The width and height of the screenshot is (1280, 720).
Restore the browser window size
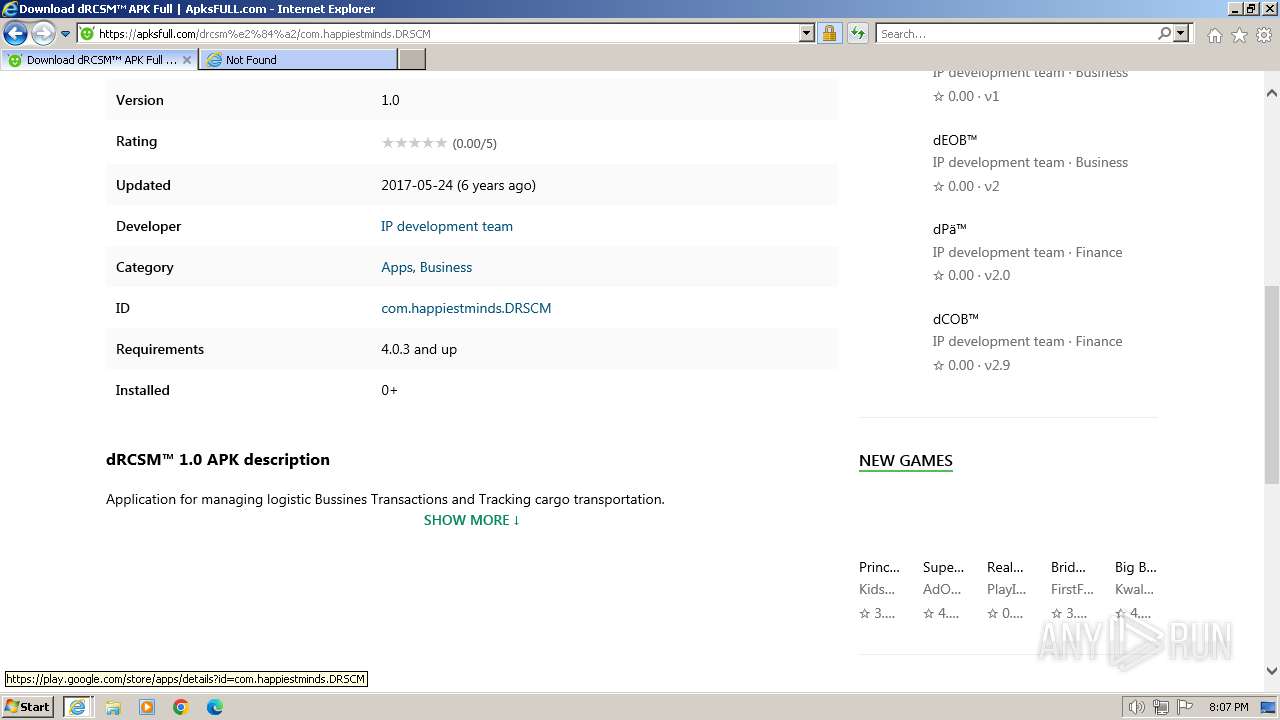(1250, 9)
